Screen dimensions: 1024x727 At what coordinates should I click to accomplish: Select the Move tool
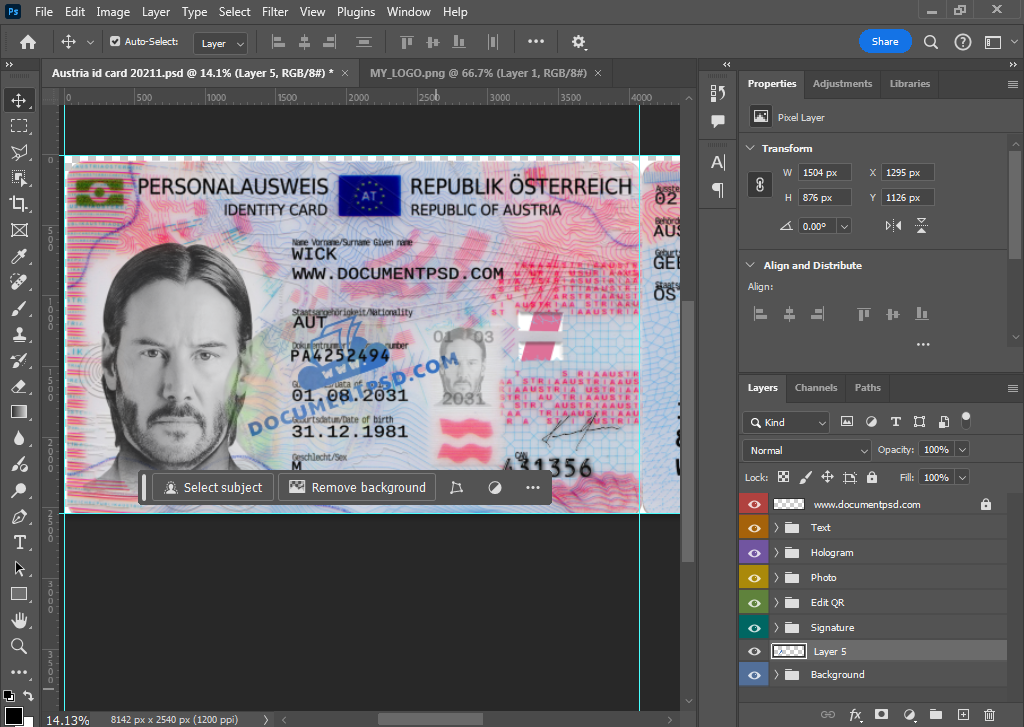click(x=19, y=100)
